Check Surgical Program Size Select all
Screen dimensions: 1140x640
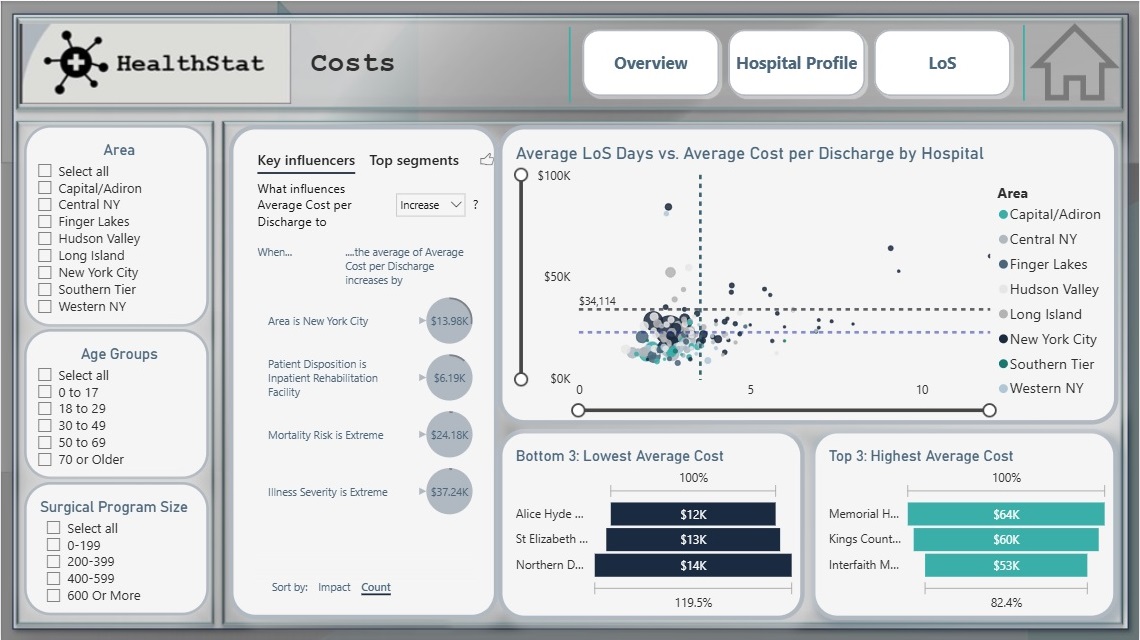54,528
